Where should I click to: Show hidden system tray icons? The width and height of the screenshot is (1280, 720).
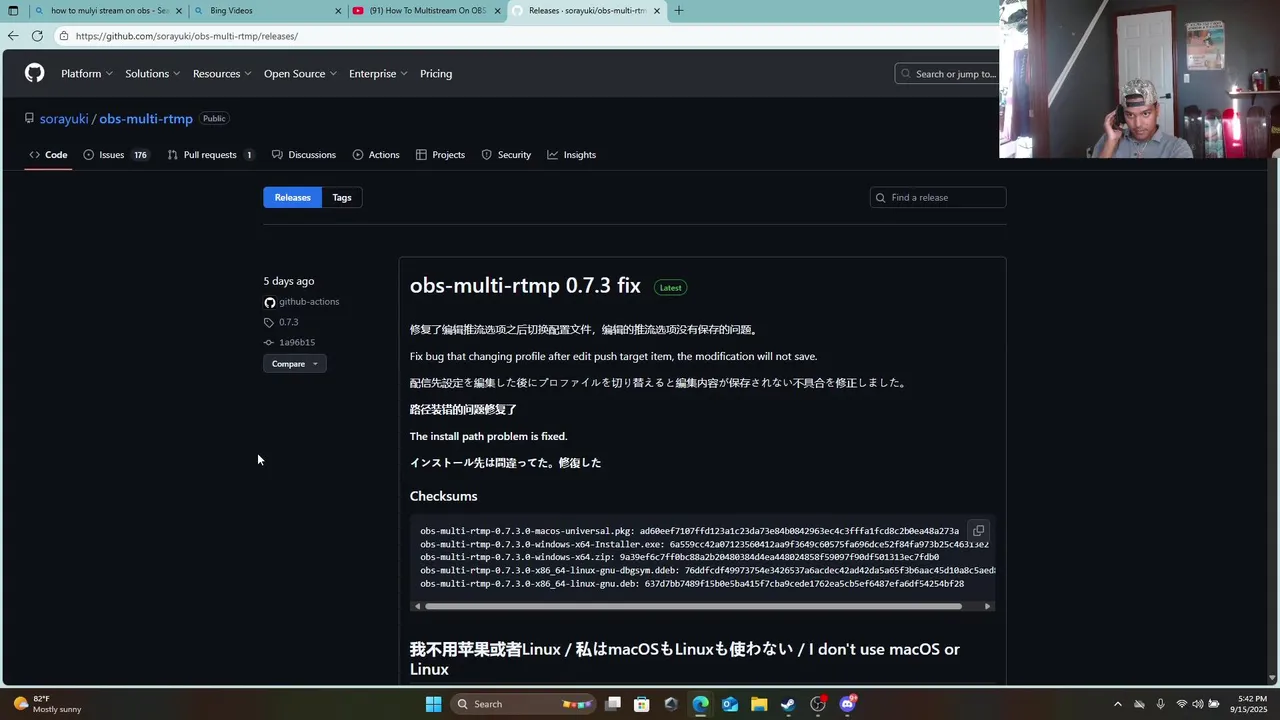point(1118,704)
